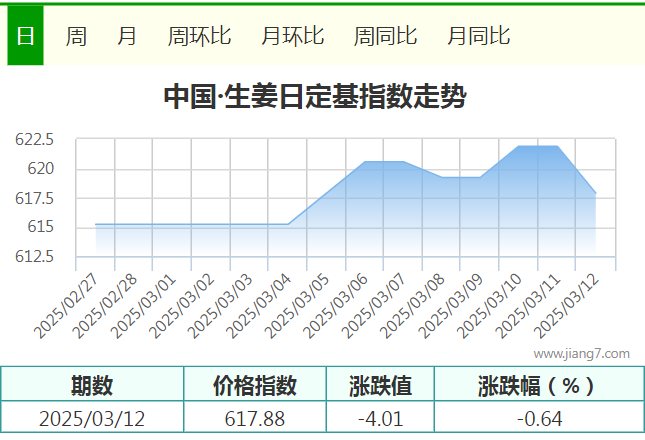Click the 月同比 tab

coord(478,37)
